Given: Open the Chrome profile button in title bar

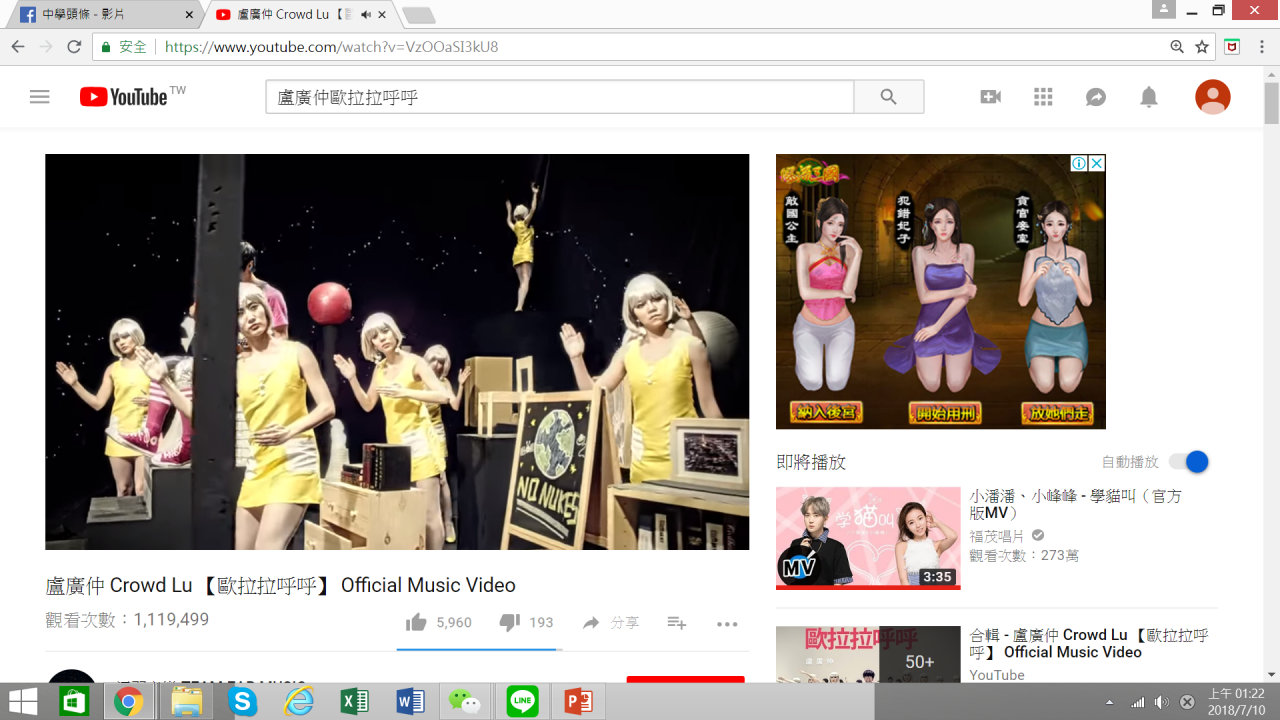Looking at the screenshot, I should coord(1163,9).
